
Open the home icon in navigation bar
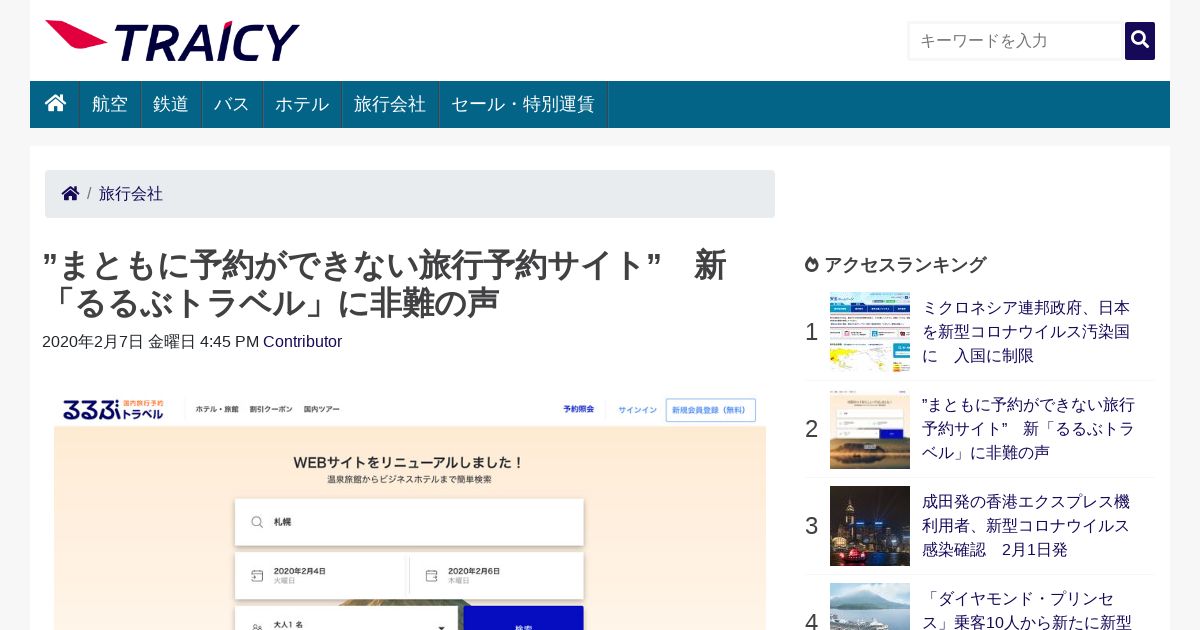coord(55,104)
